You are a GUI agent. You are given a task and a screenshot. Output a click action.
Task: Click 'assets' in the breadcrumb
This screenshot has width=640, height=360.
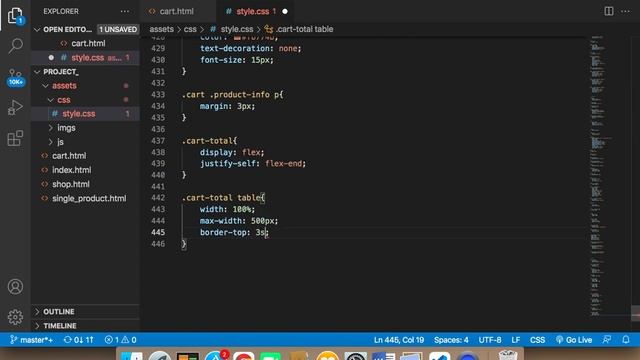[161, 29]
